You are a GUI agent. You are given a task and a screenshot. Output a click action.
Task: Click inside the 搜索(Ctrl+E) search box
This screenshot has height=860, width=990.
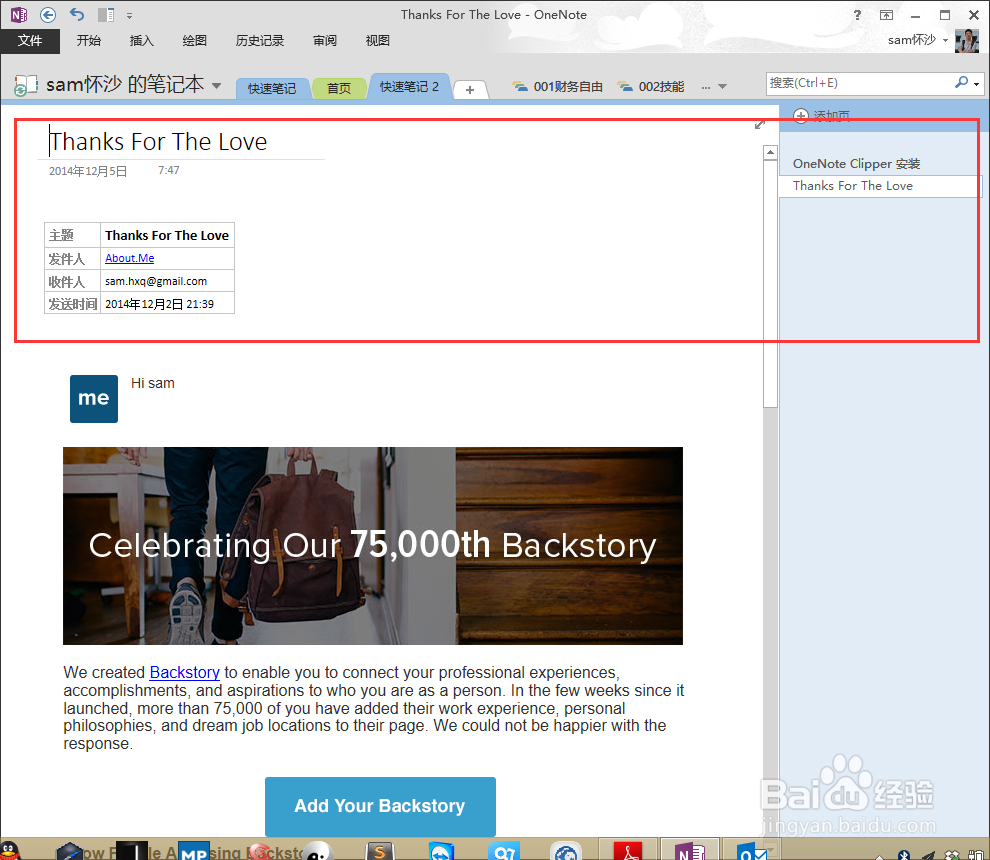(860, 83)
